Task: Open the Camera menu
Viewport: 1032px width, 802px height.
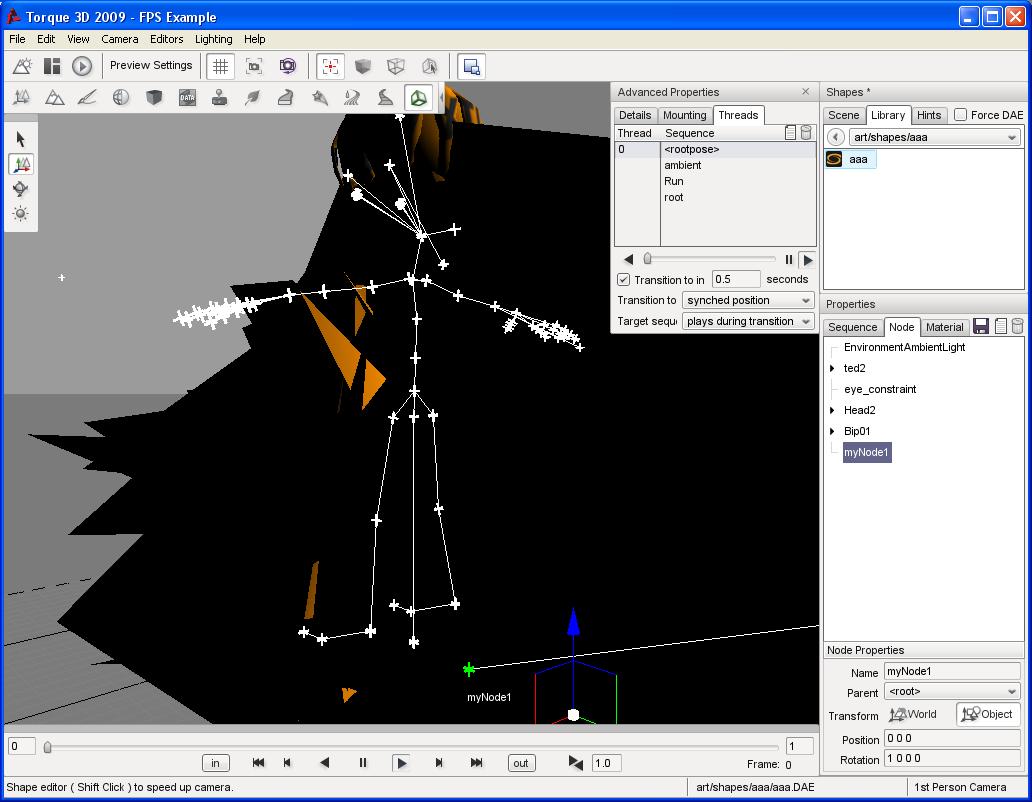Action: [x=120, y=39]
